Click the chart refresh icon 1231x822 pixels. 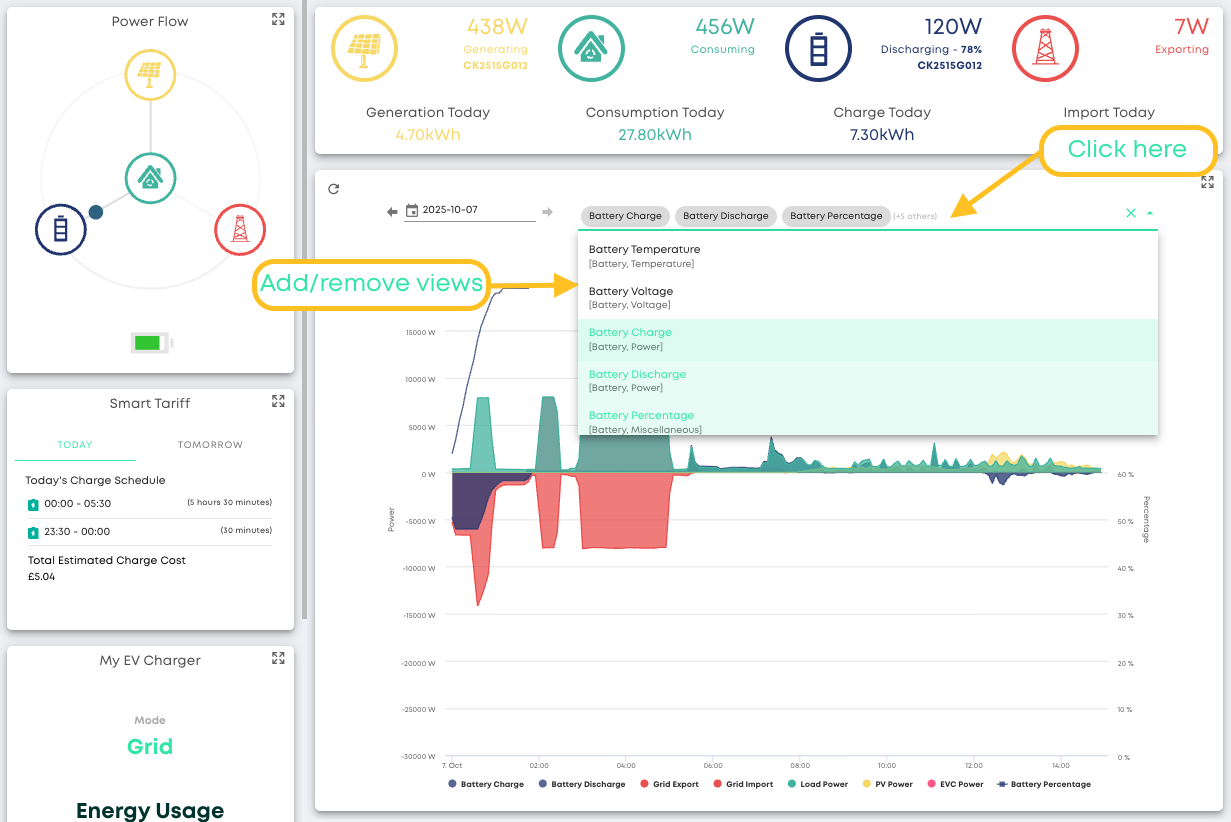(334, 189)
